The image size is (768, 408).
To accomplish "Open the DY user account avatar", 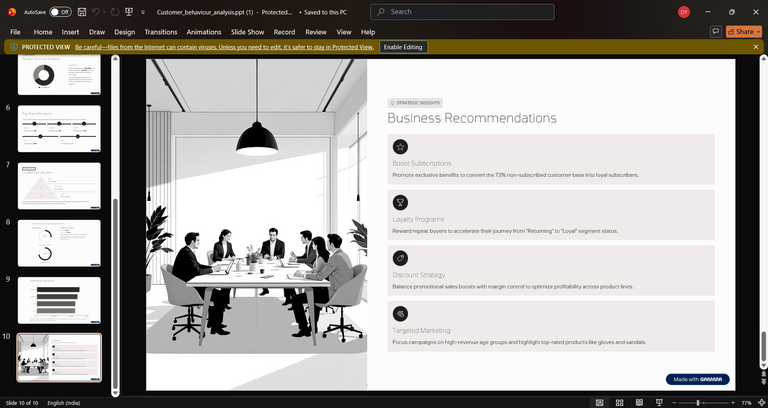I will point(684,12).
